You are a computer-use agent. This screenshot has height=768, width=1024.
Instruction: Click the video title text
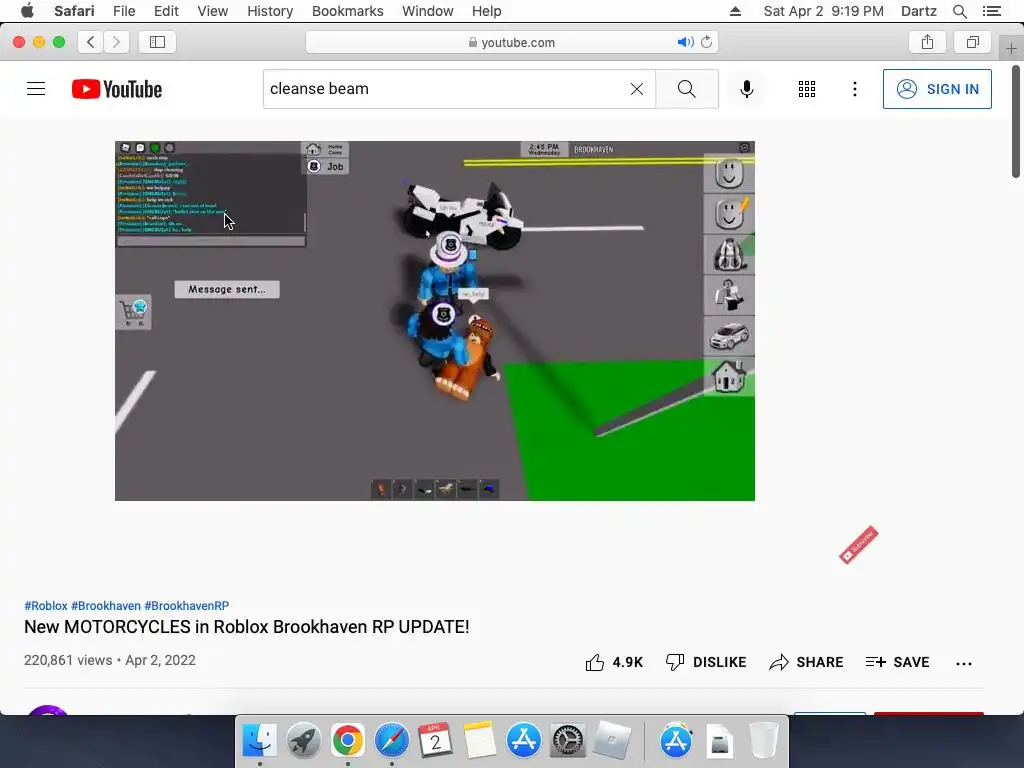point(247,627)
